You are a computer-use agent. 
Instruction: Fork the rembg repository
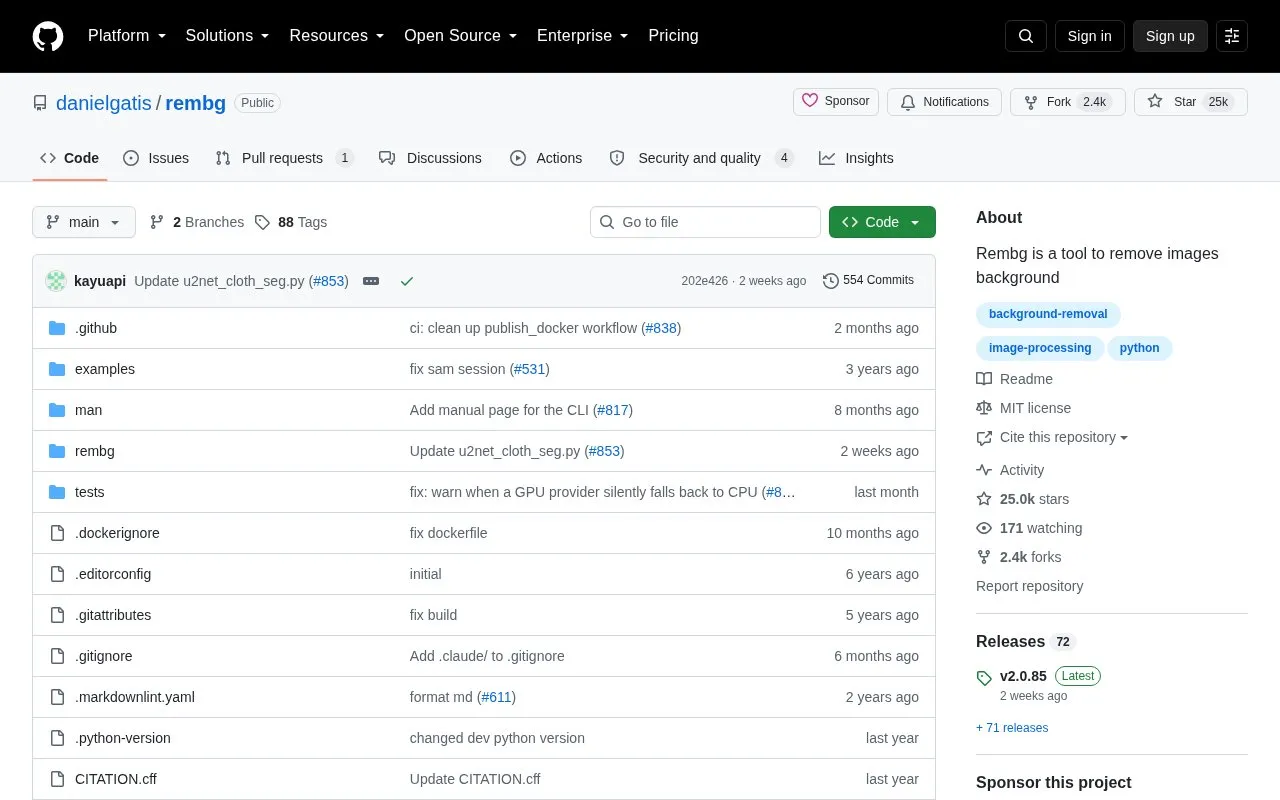[1068, 102]
